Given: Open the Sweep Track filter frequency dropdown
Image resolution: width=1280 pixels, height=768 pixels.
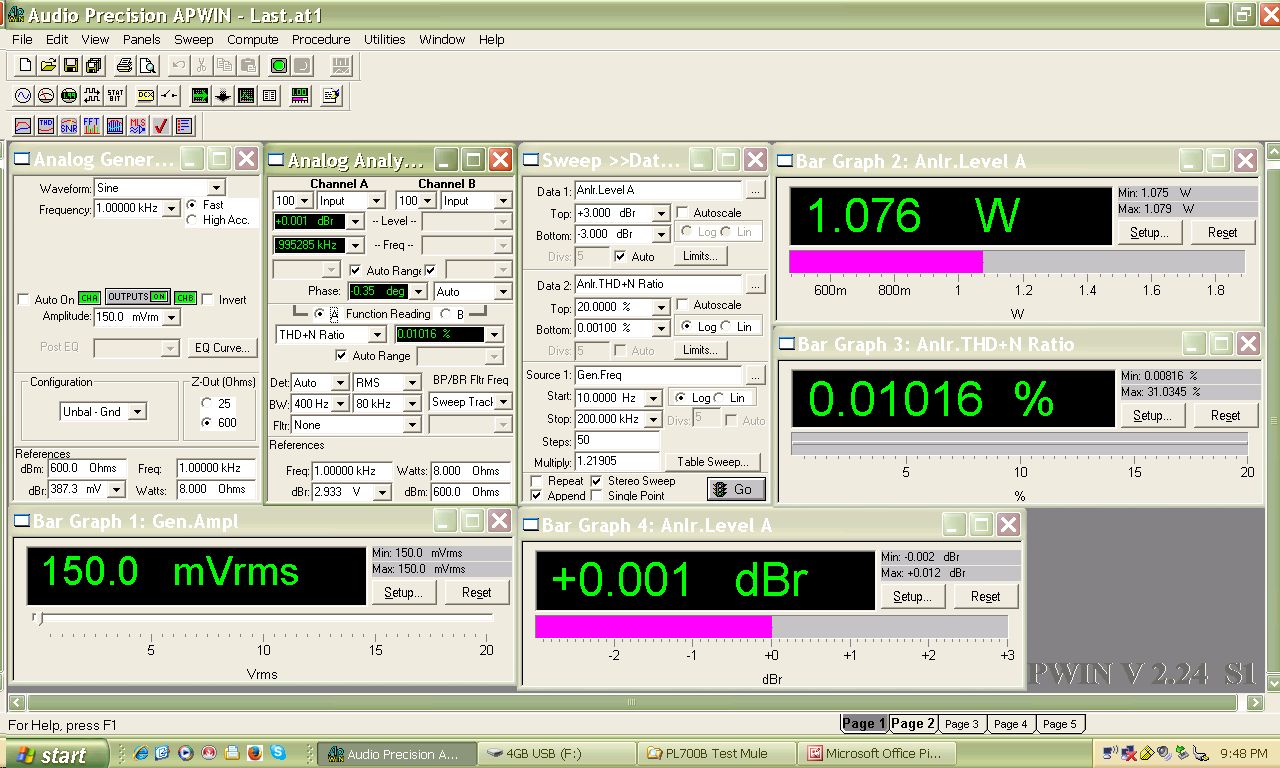Looking at the screenshot, I should (x=503, y=402).
